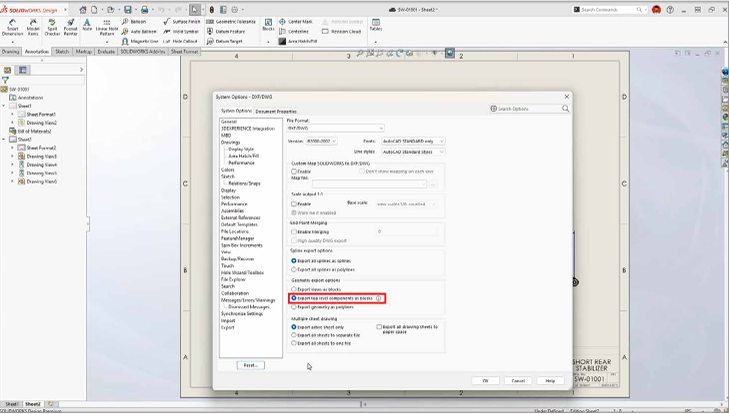
Task: Enable Scale output 1:1 checkbox
Action: tap(294, 204)
